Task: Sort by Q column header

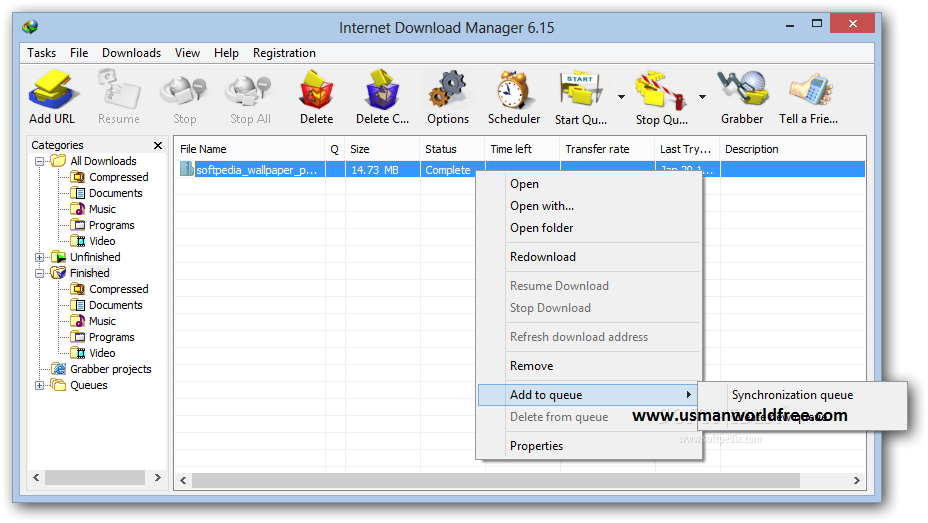Action: [x=335, y=149]
